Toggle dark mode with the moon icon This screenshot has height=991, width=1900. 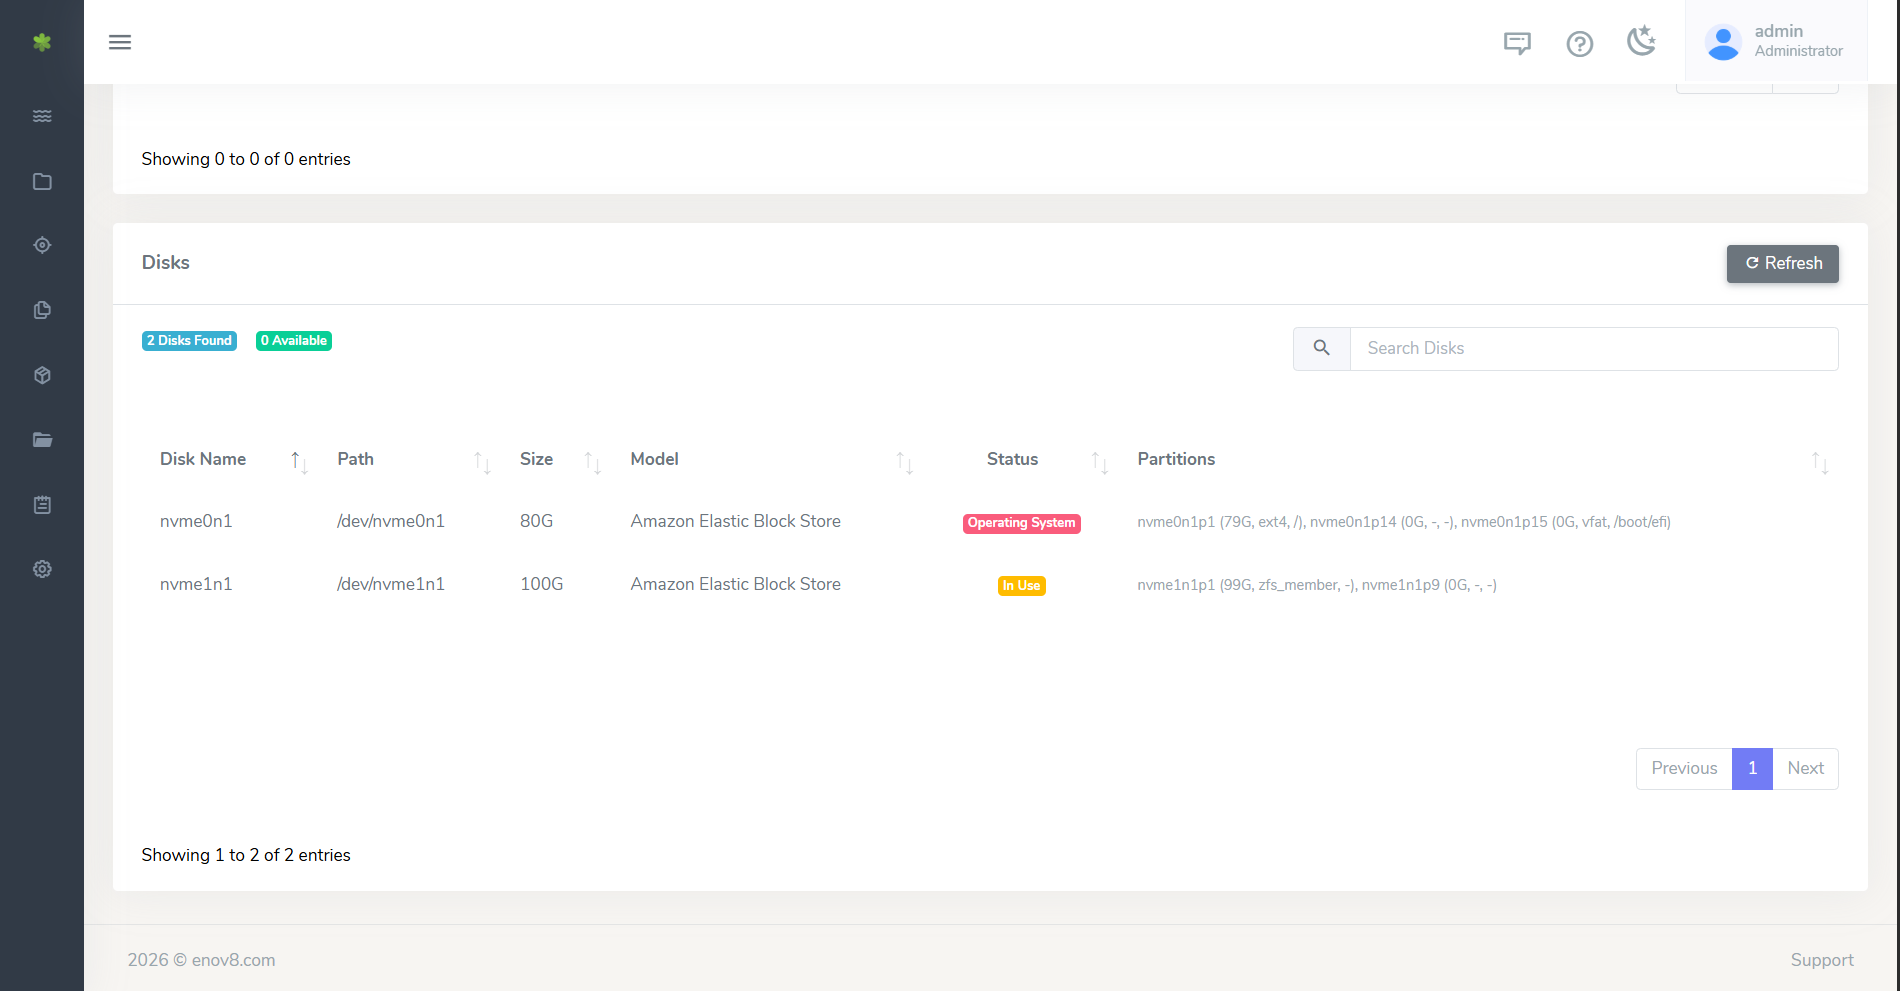1641,42
